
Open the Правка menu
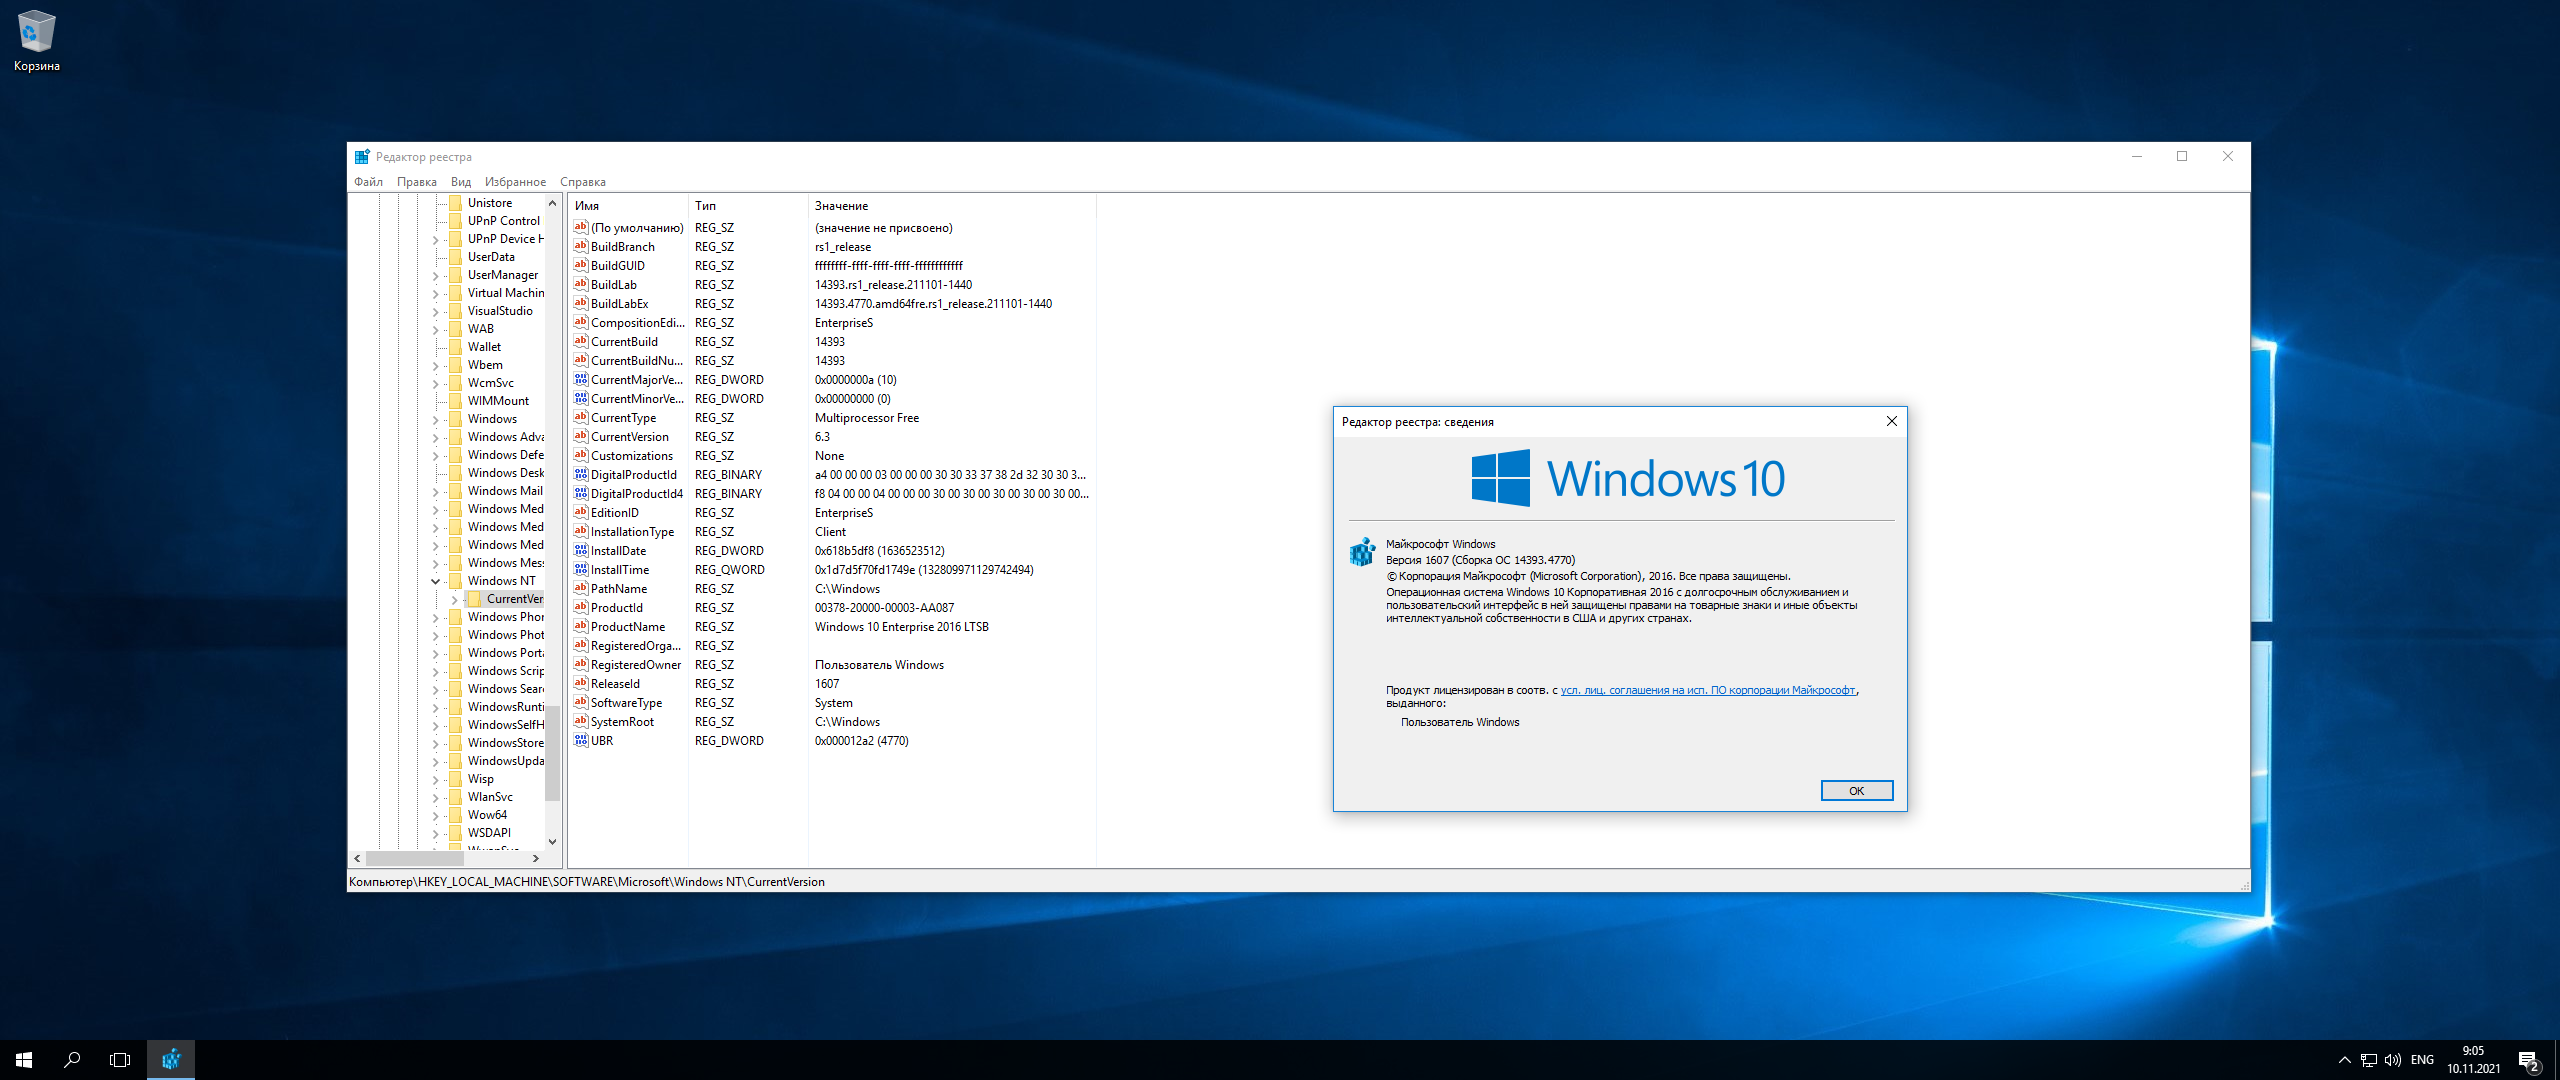coord(417,182)
